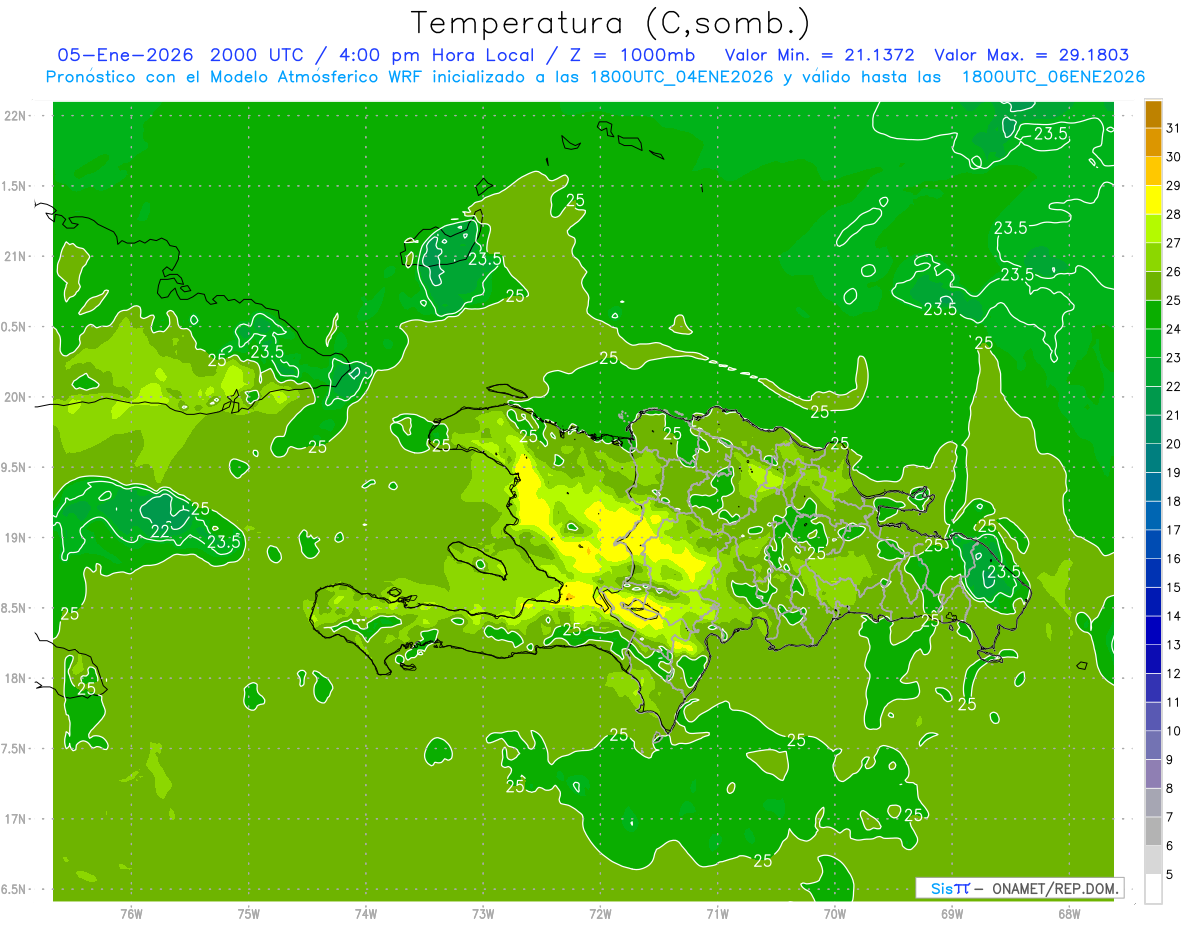Click the "20" colorbar scale label
Viewport: 1200px width, 927px height.
point(1174,444)
